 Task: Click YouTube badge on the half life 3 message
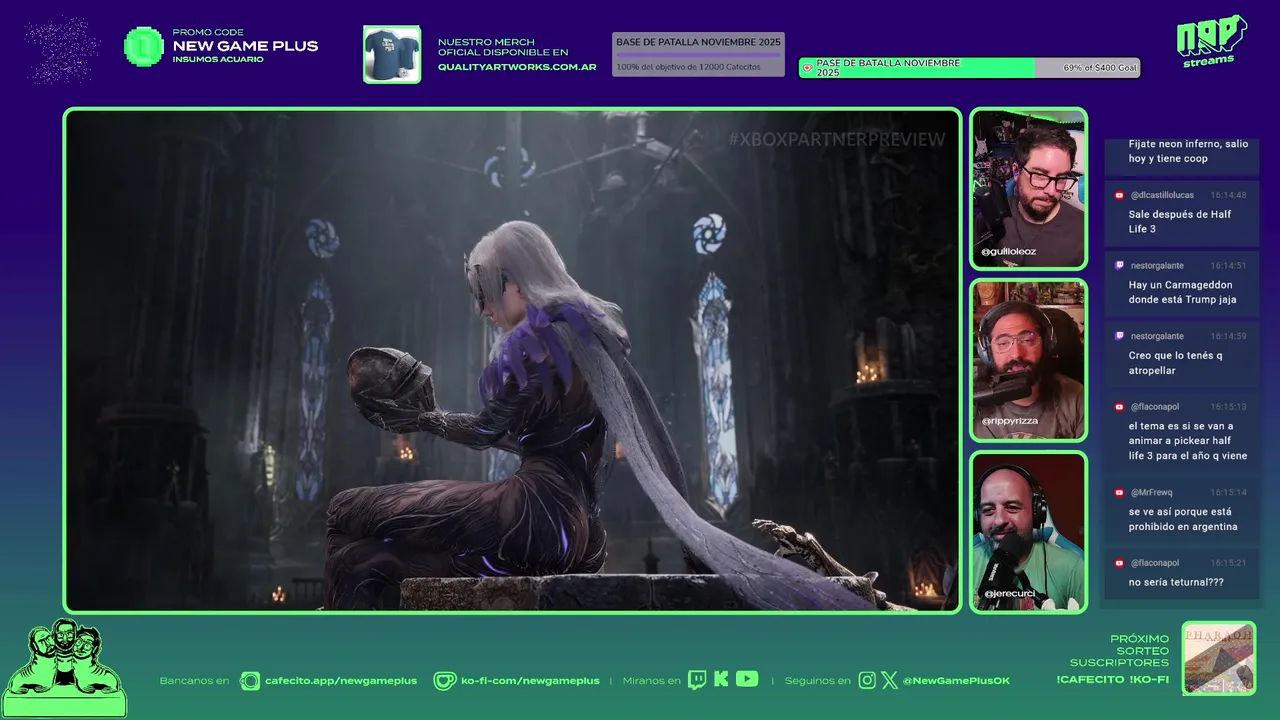click(x=1119, y=407)
